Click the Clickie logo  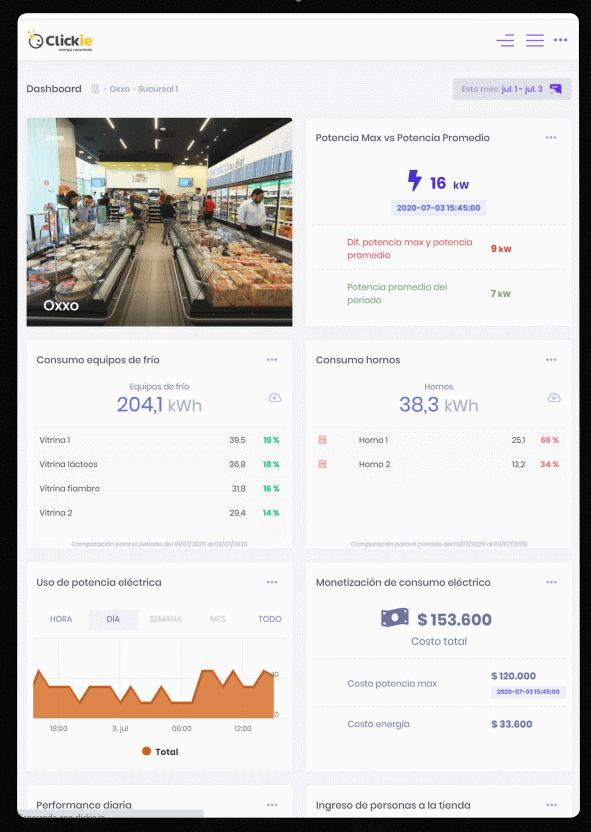point(60,40)
